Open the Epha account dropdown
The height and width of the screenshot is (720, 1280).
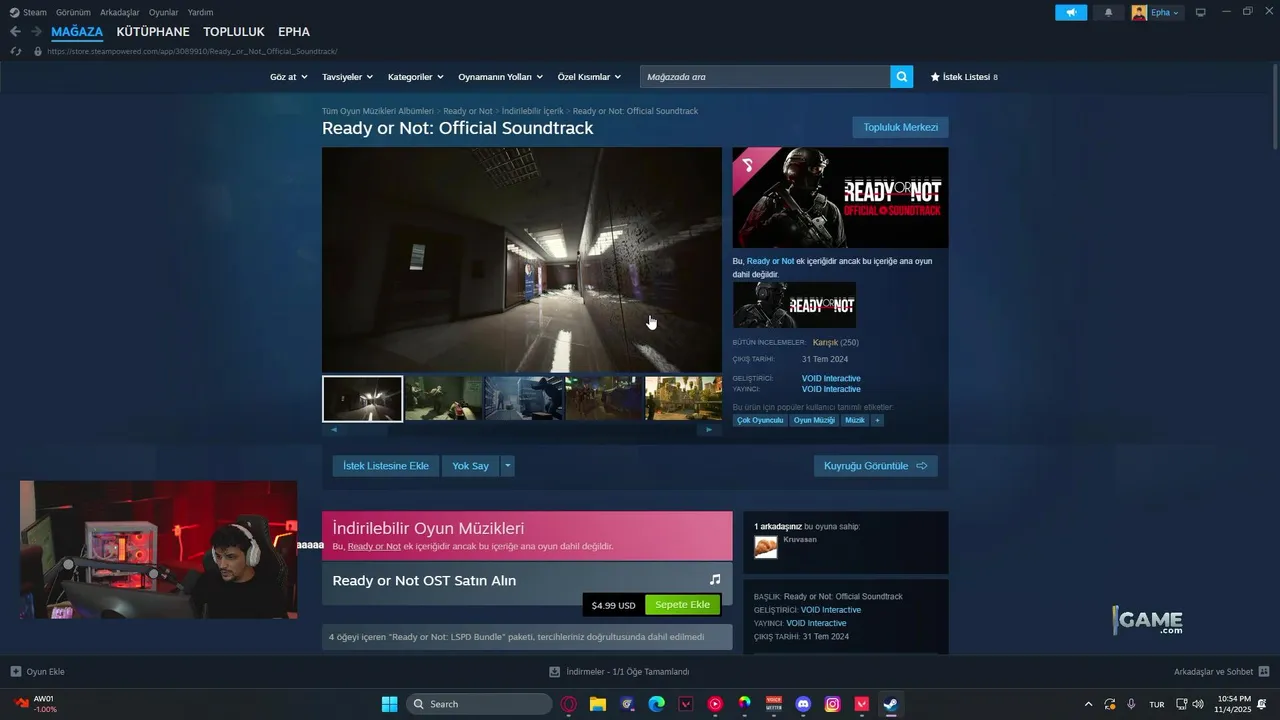tap(1157, 12)
